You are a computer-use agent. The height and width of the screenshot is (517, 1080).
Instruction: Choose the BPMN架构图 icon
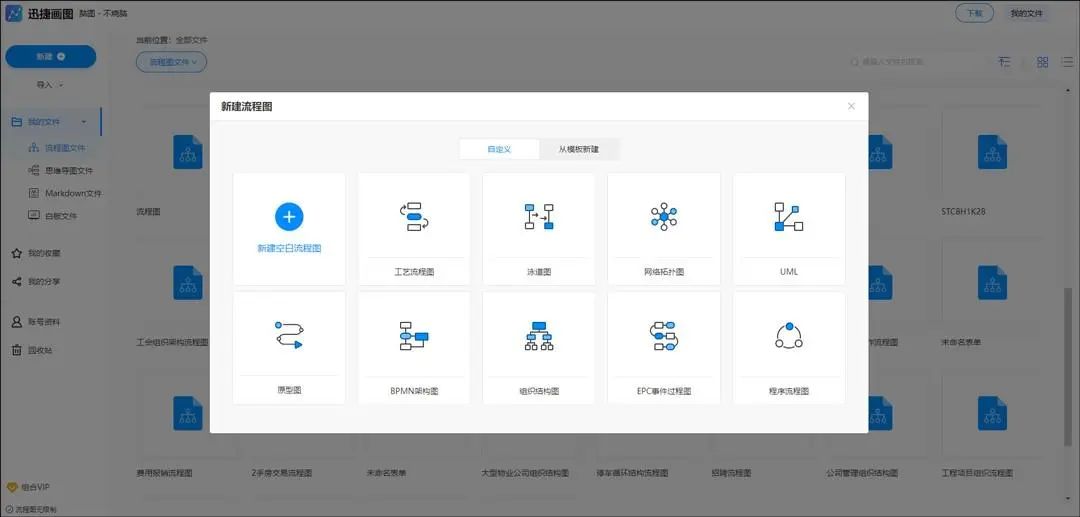click(414, 335)
